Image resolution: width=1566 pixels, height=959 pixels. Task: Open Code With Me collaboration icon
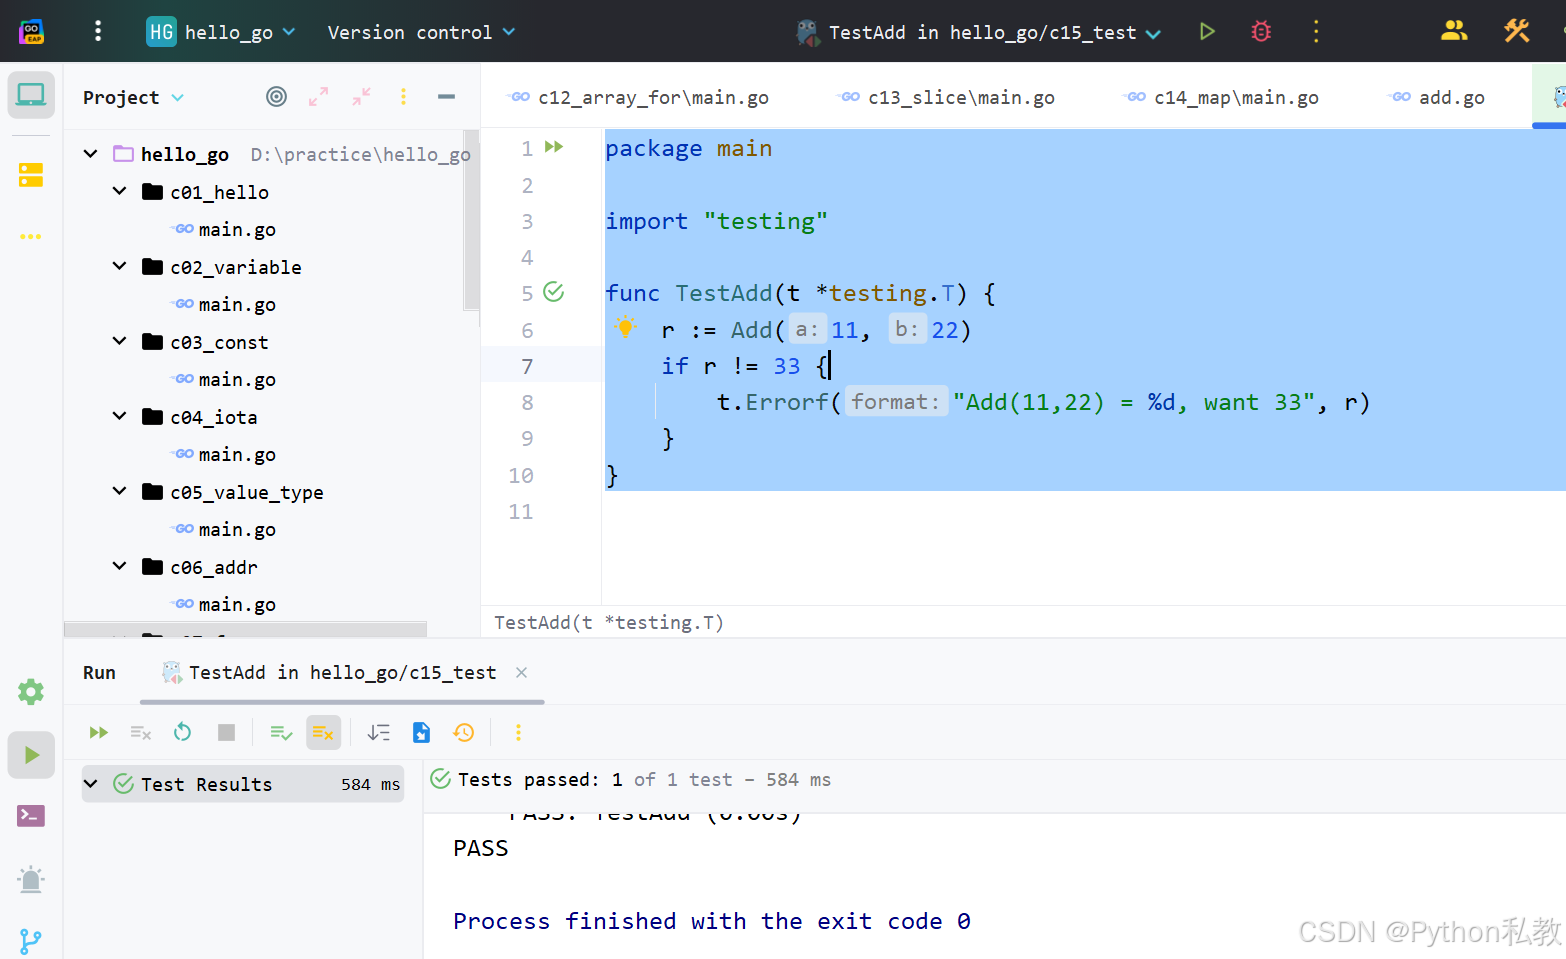(x=1454, y=31)
